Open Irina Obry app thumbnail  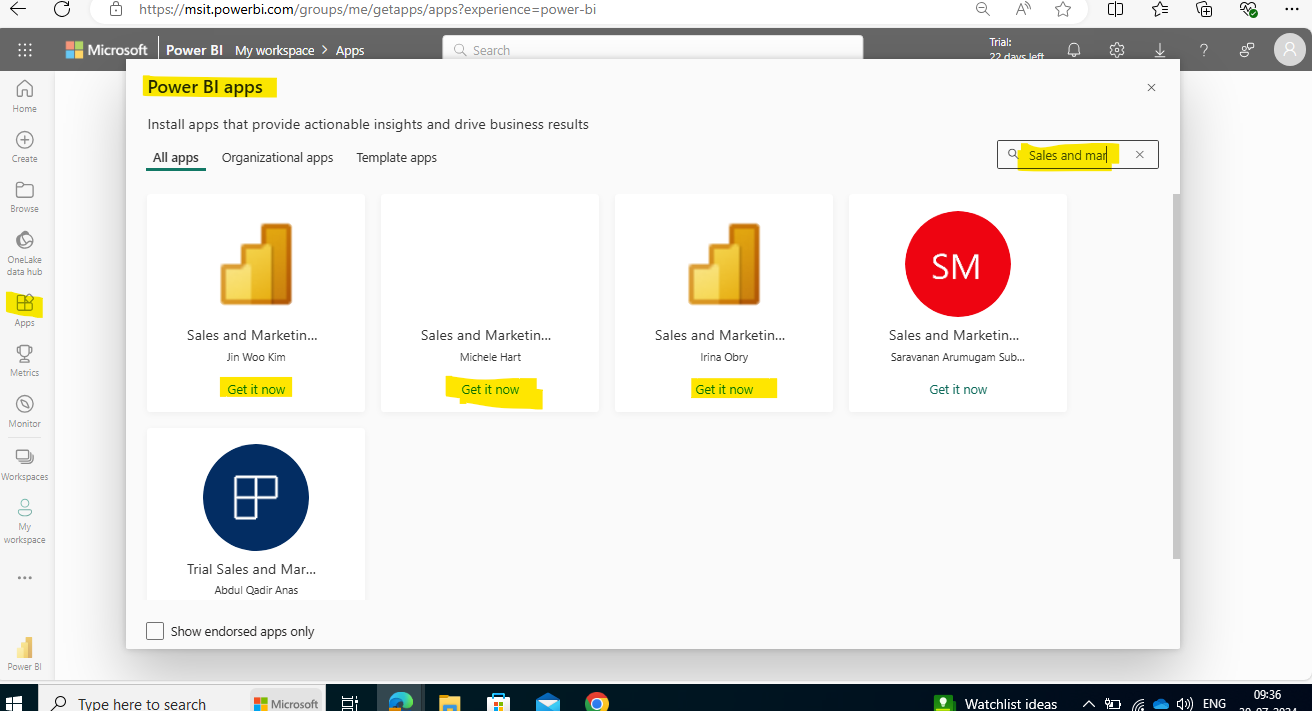pyautogui.click(x=724, y=264)
